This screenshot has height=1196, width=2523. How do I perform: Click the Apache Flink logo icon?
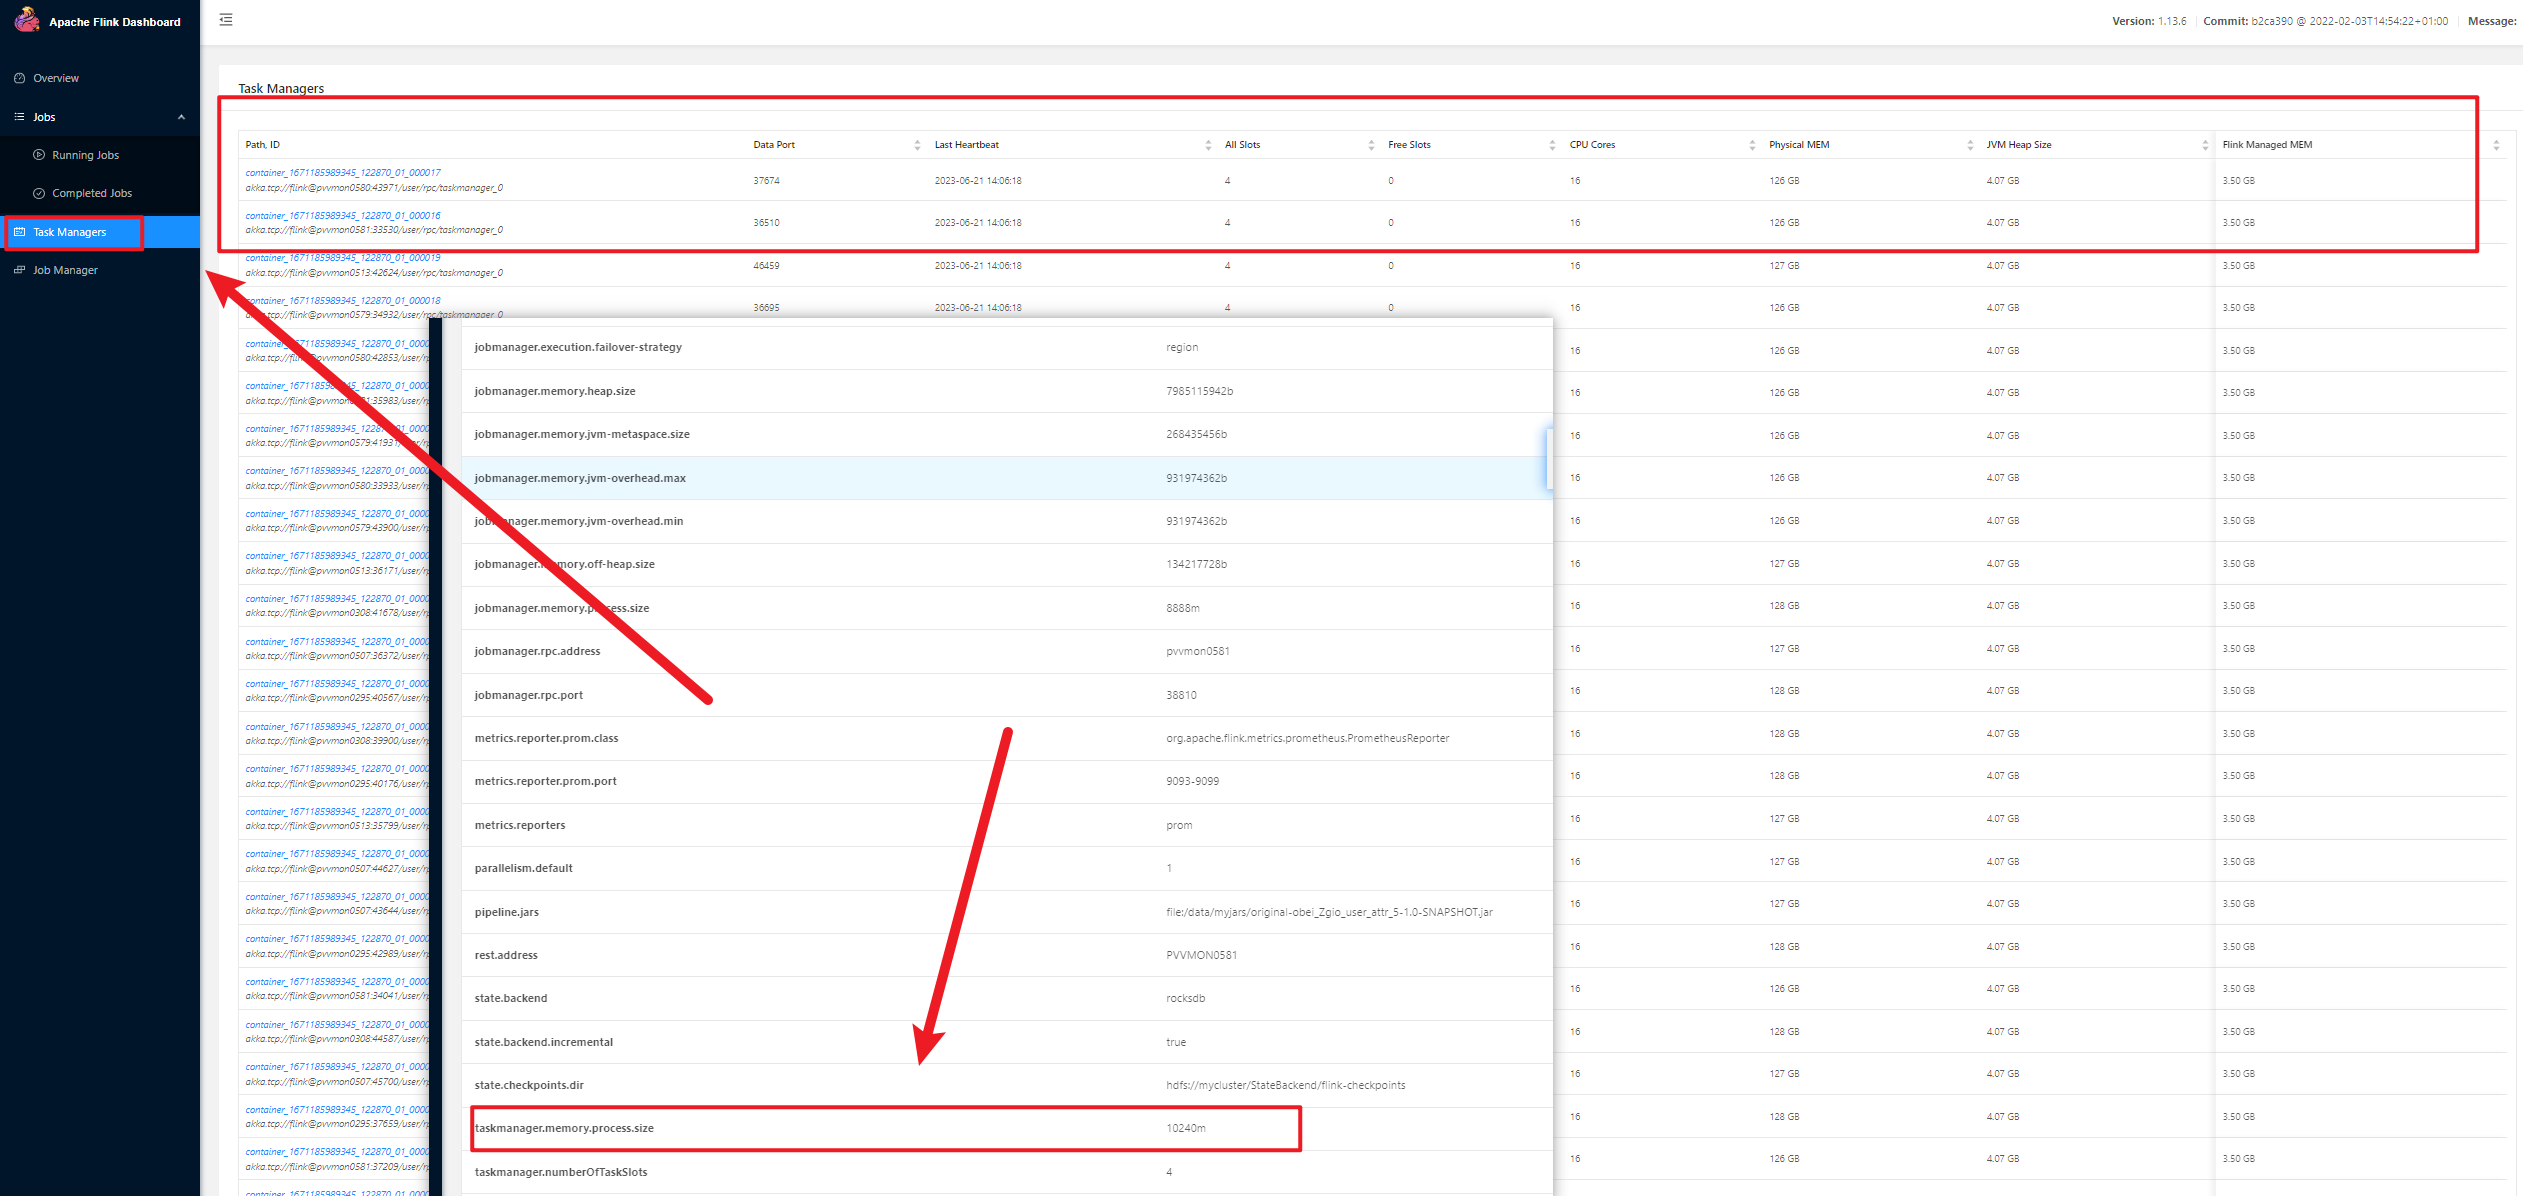(27, 19)
